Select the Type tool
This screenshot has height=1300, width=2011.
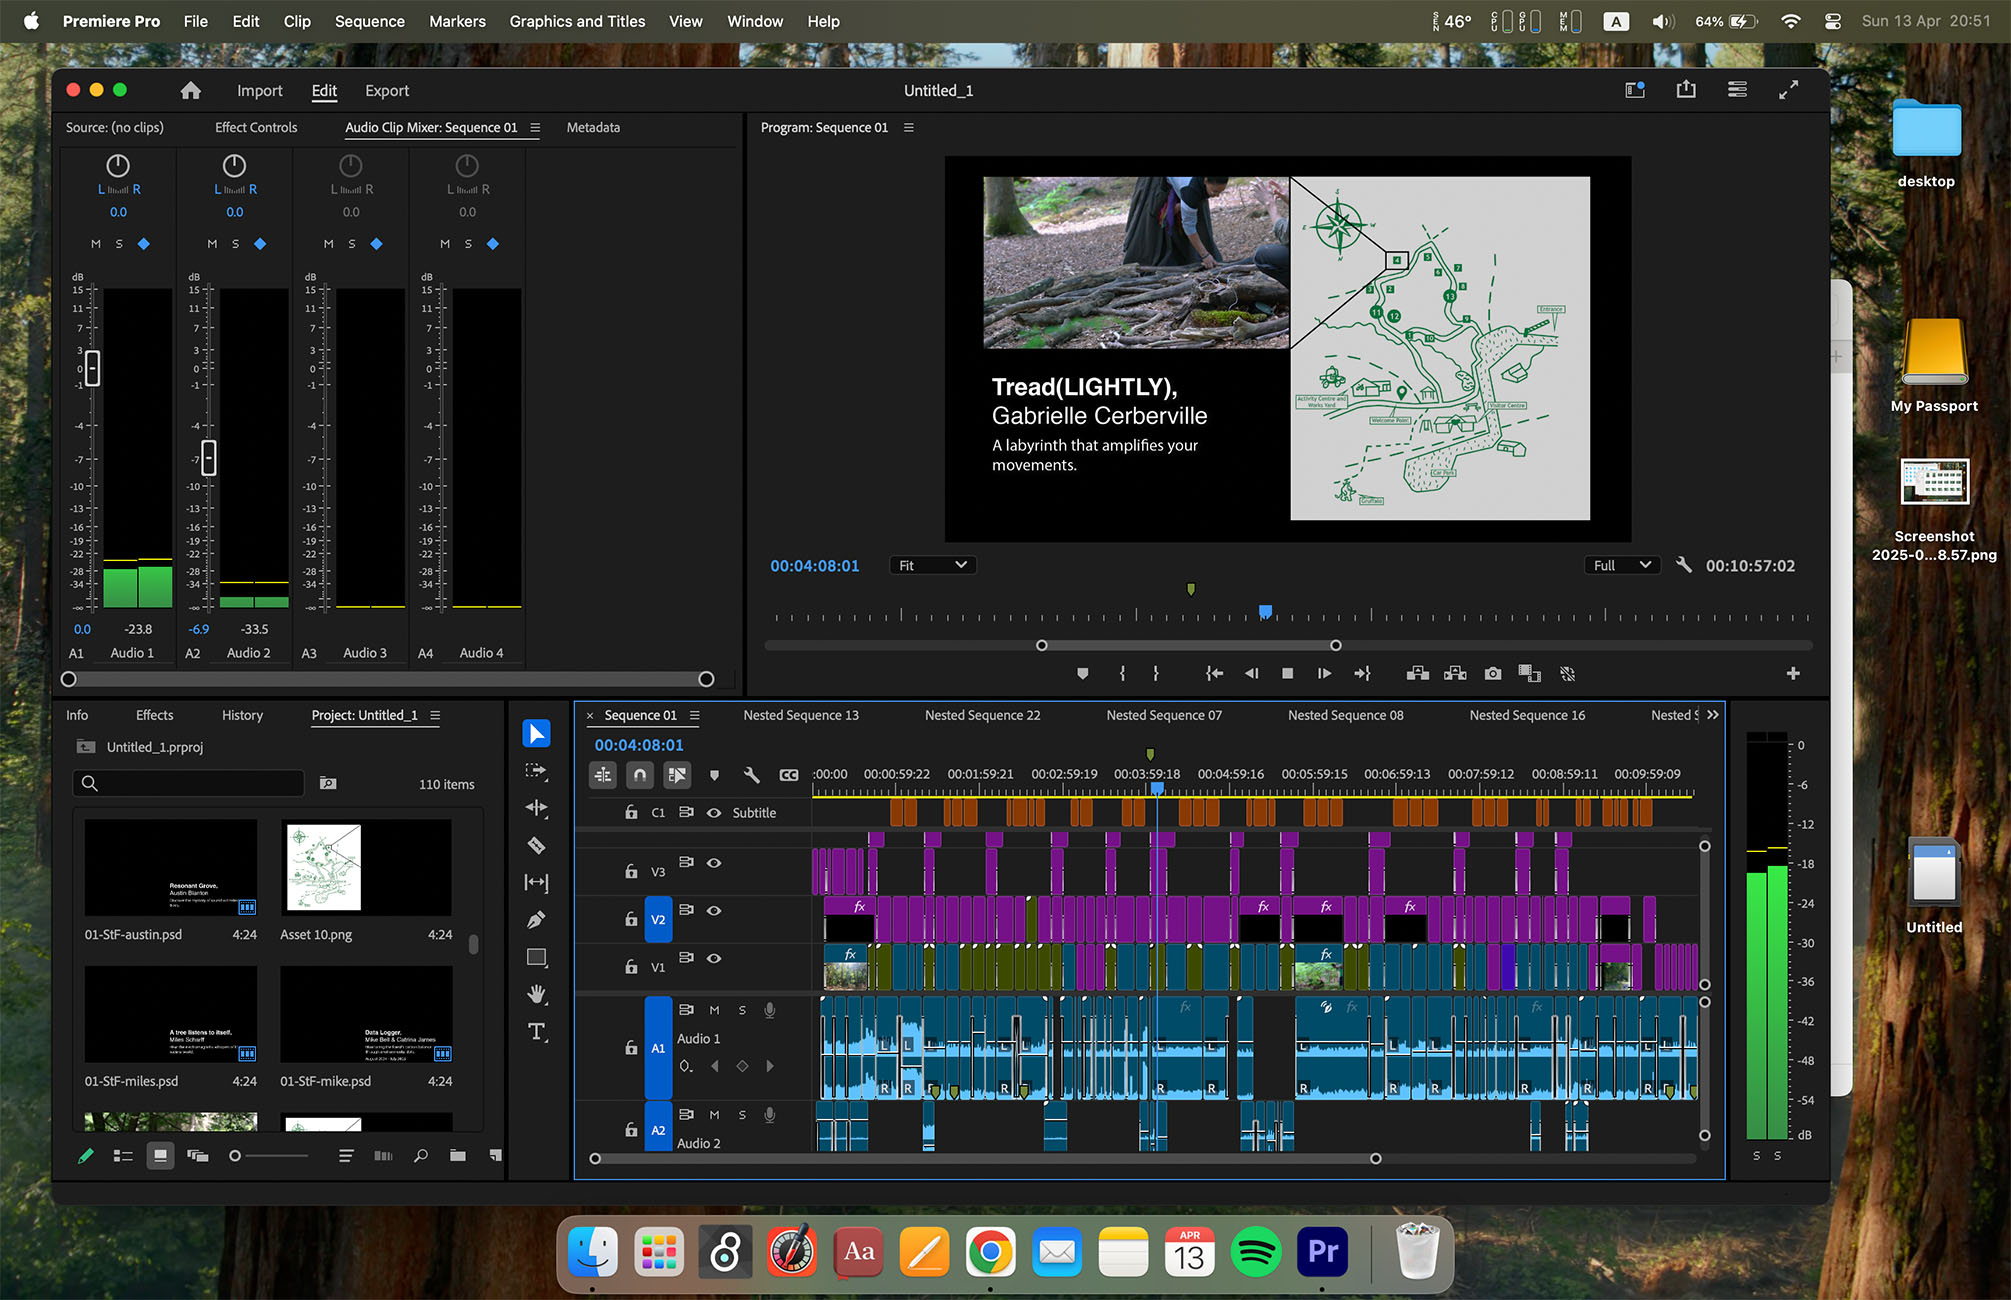tap(536, 1032)
